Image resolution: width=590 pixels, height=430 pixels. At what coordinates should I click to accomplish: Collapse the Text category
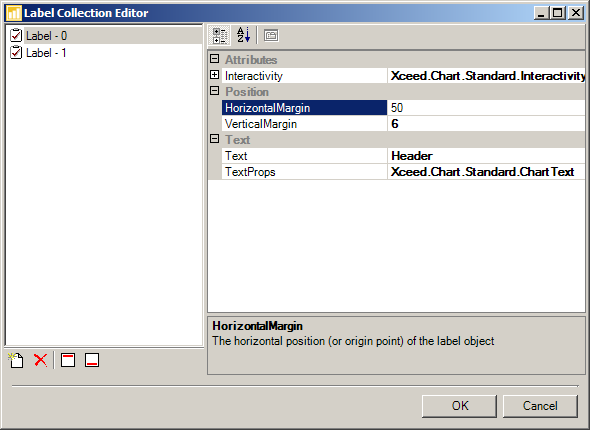tap(214, 139)
